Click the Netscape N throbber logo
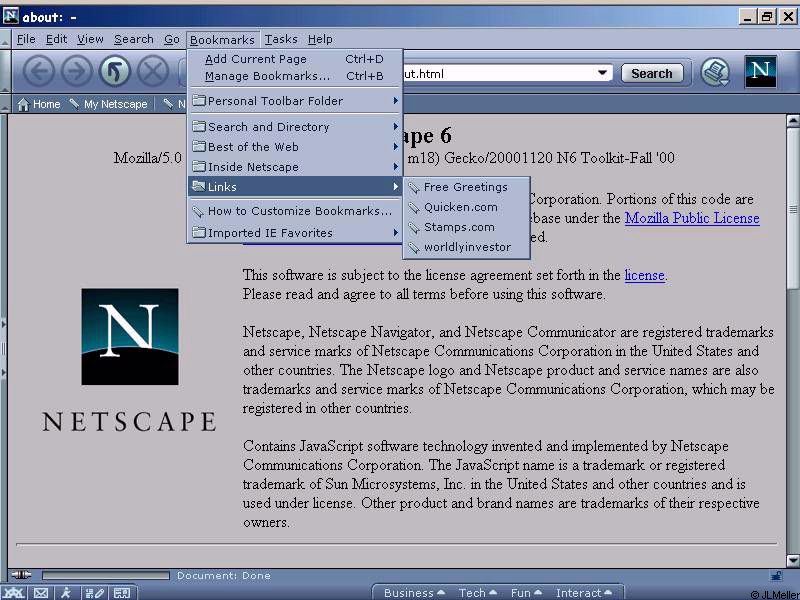800x600 pixels. [760, 71]
